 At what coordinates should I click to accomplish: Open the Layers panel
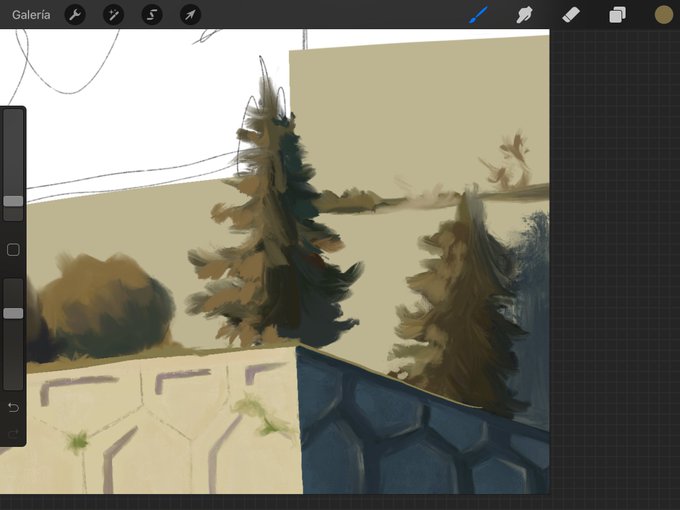tap(618, 15)
